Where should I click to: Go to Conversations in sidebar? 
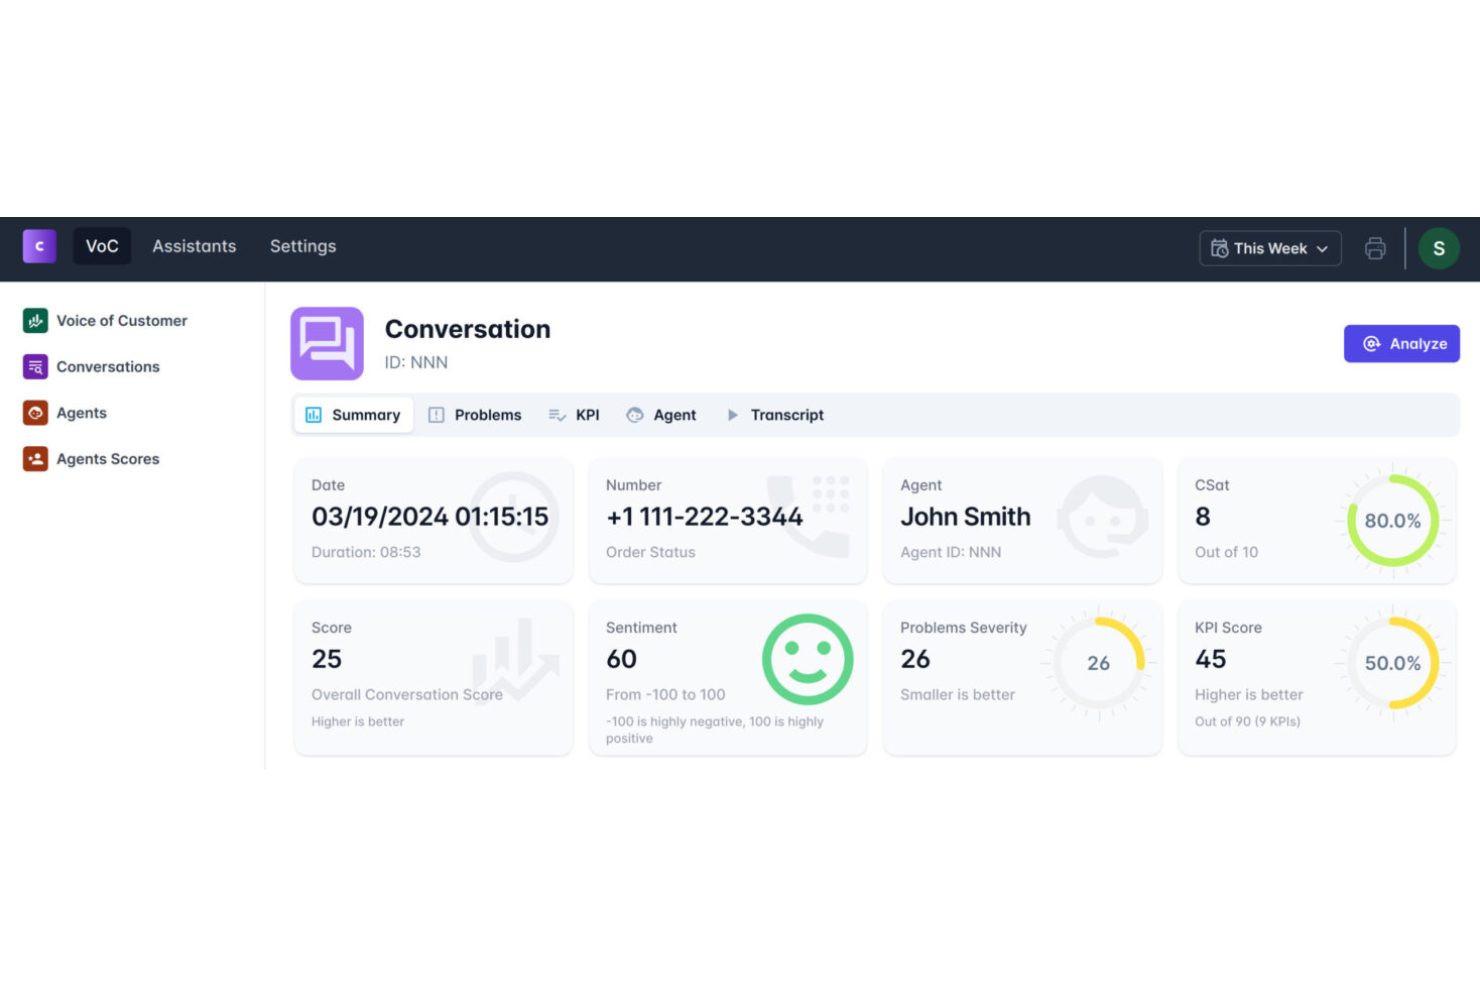(x=108, y=366)
